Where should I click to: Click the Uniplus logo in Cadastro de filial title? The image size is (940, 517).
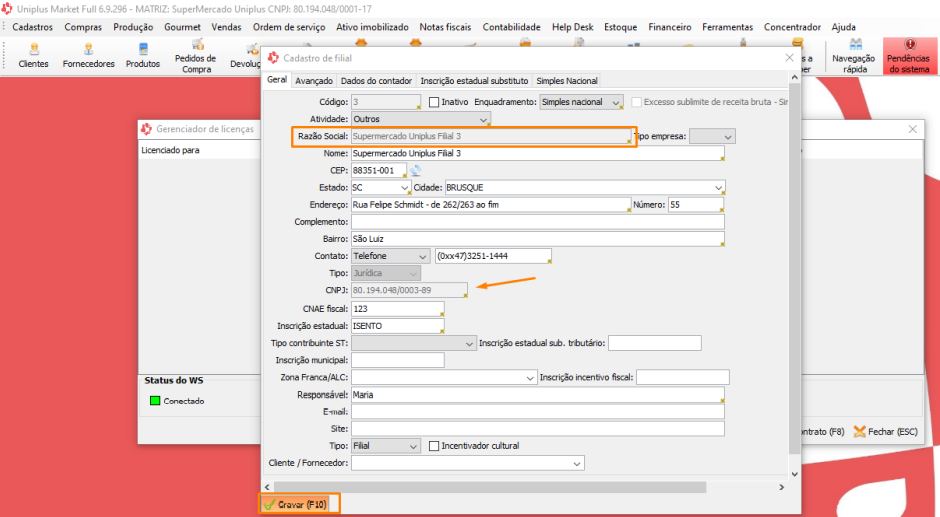point(273,58)
